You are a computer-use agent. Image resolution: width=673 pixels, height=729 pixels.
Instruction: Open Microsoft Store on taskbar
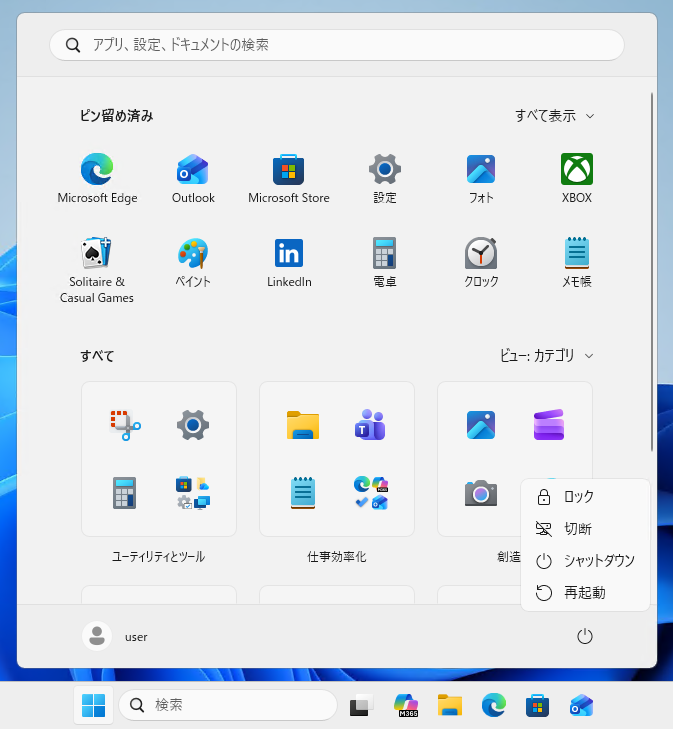[537, 705]
